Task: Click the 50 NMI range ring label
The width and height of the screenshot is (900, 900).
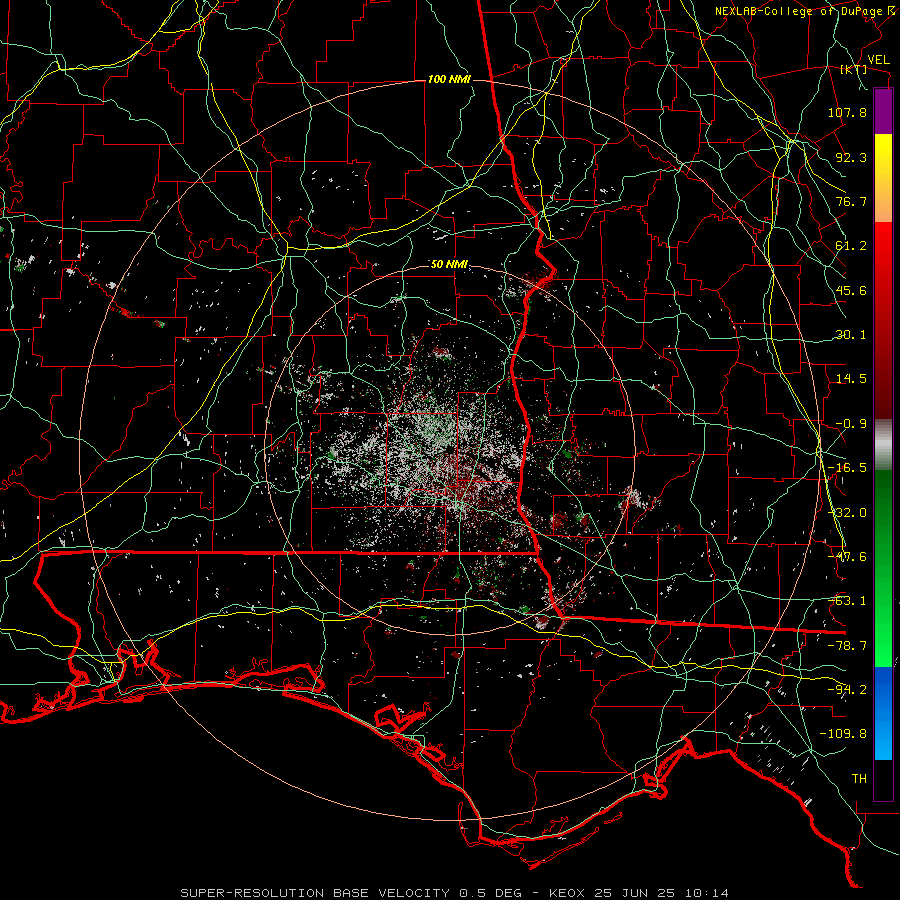Action: point(449,265)
